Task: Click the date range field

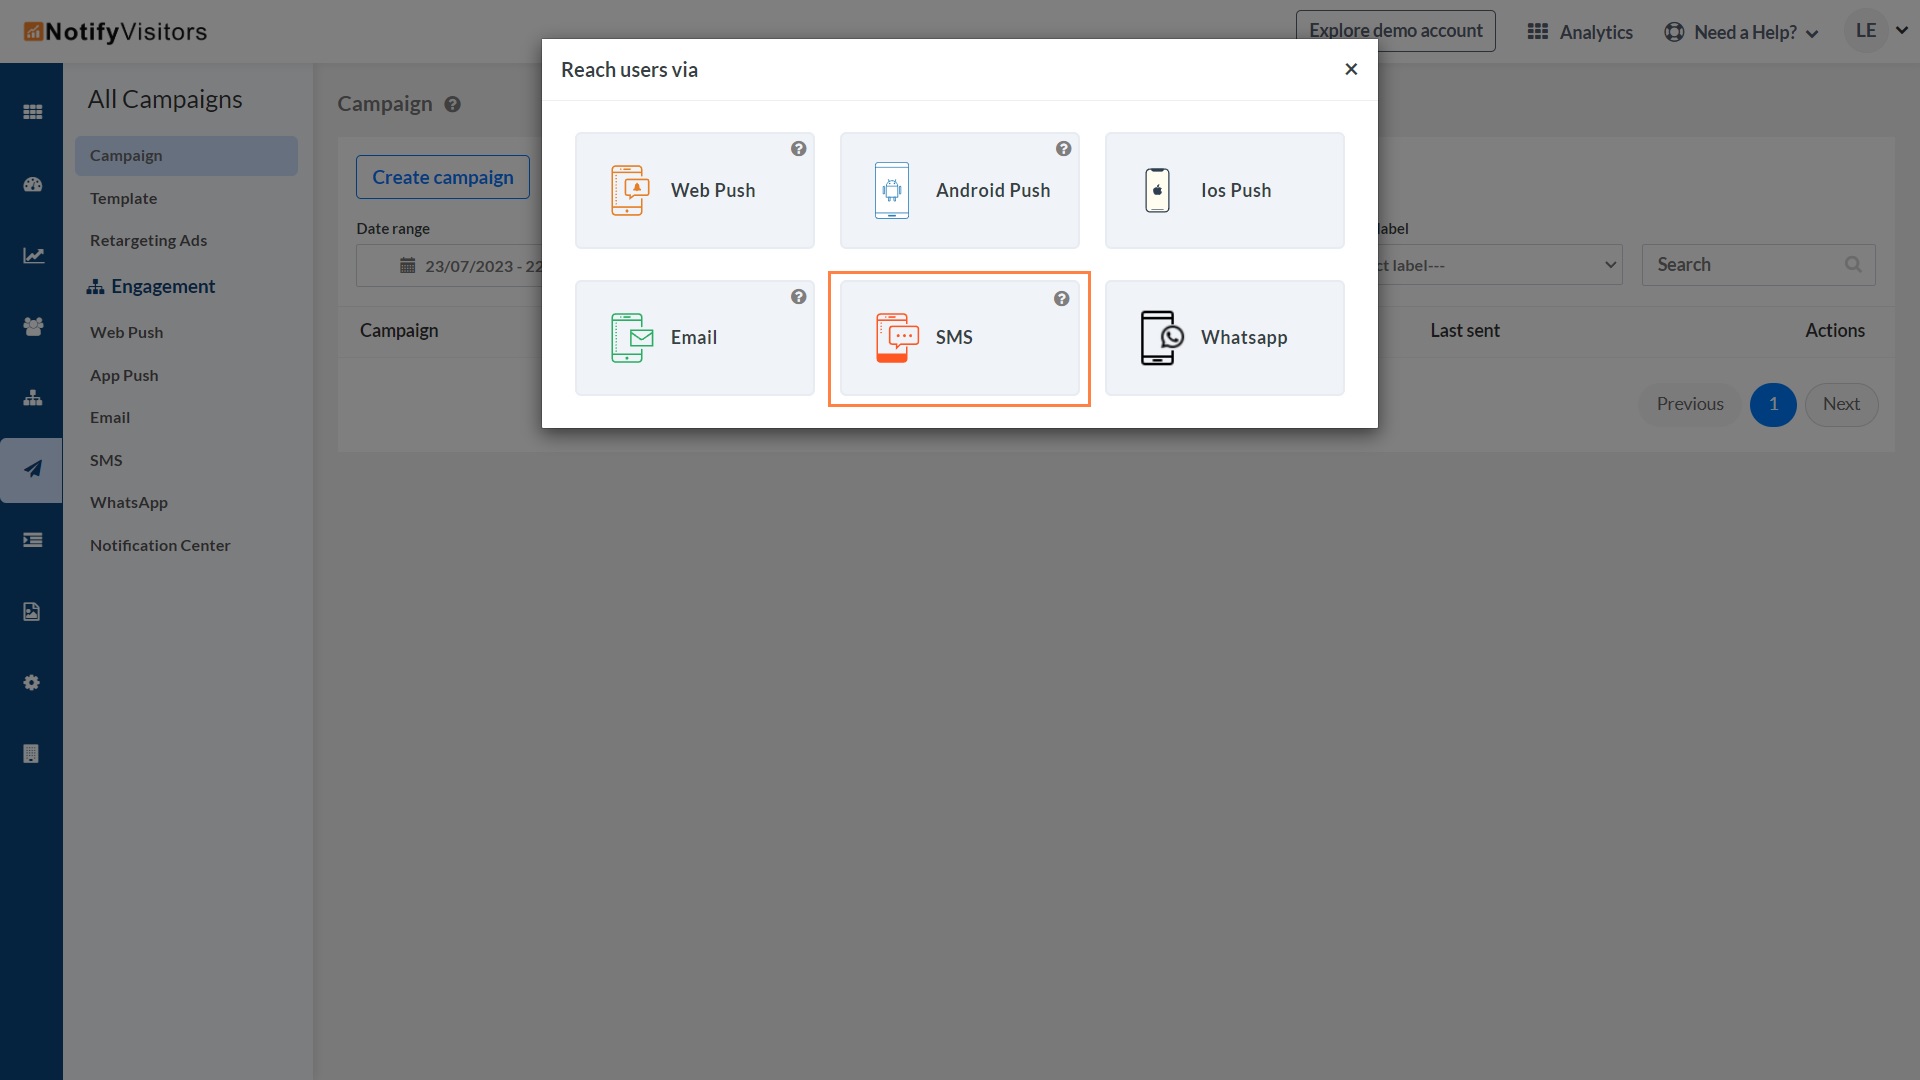Action: (450, 266)
